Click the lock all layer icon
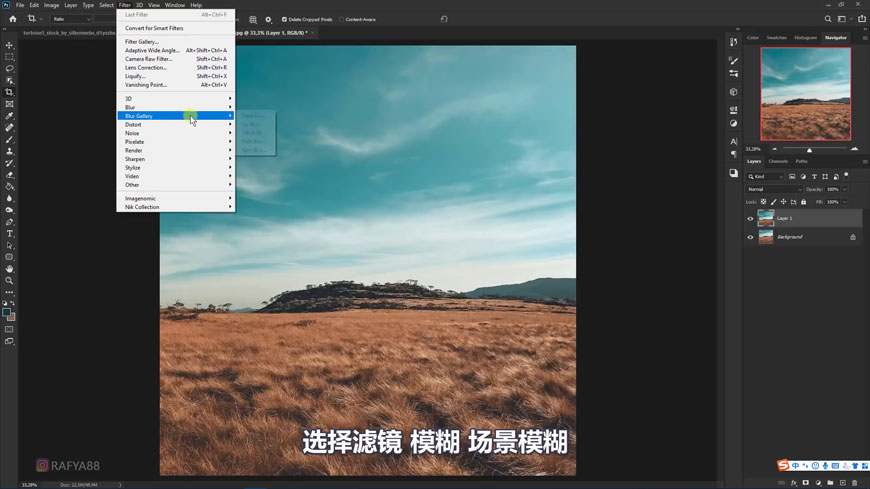 tap(803, 202)
